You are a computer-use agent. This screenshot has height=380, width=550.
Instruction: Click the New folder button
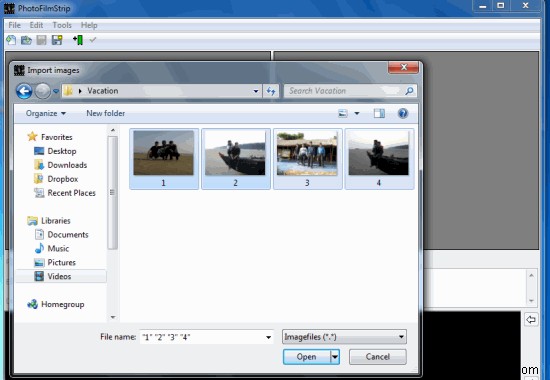point(106,113)
